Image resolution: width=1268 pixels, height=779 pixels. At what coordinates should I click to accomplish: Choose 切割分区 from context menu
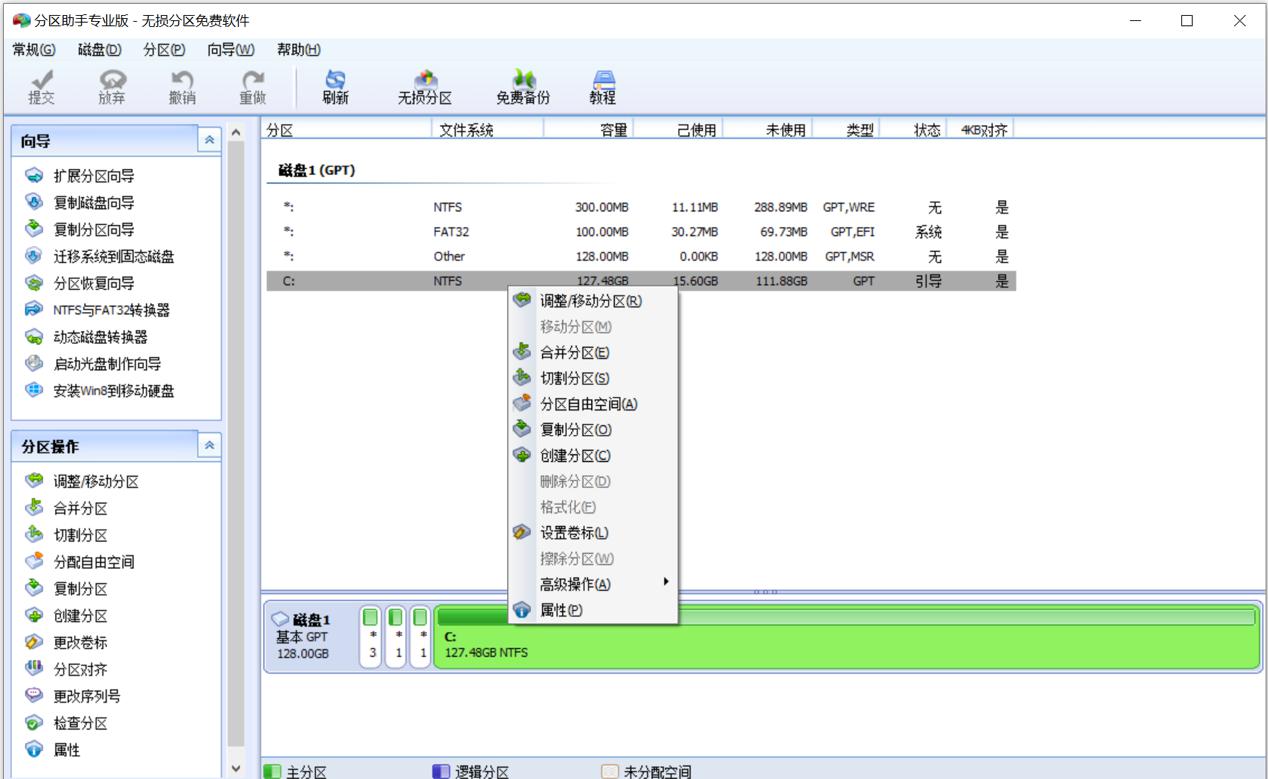pyautogui.click(x=593, y=379)
